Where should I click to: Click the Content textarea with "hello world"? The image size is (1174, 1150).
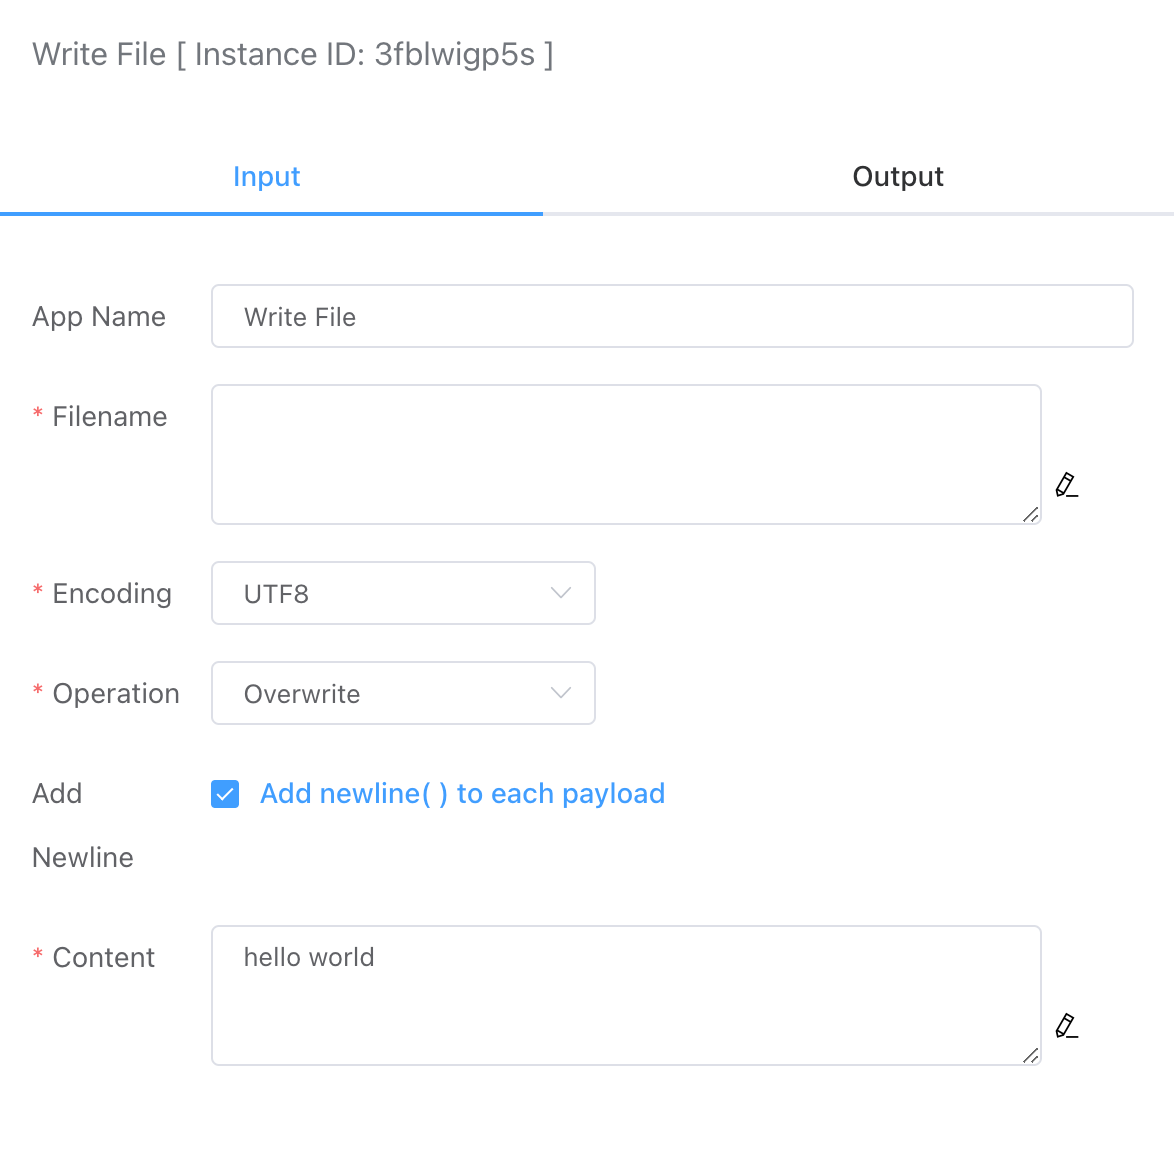(x=626, y=995)
